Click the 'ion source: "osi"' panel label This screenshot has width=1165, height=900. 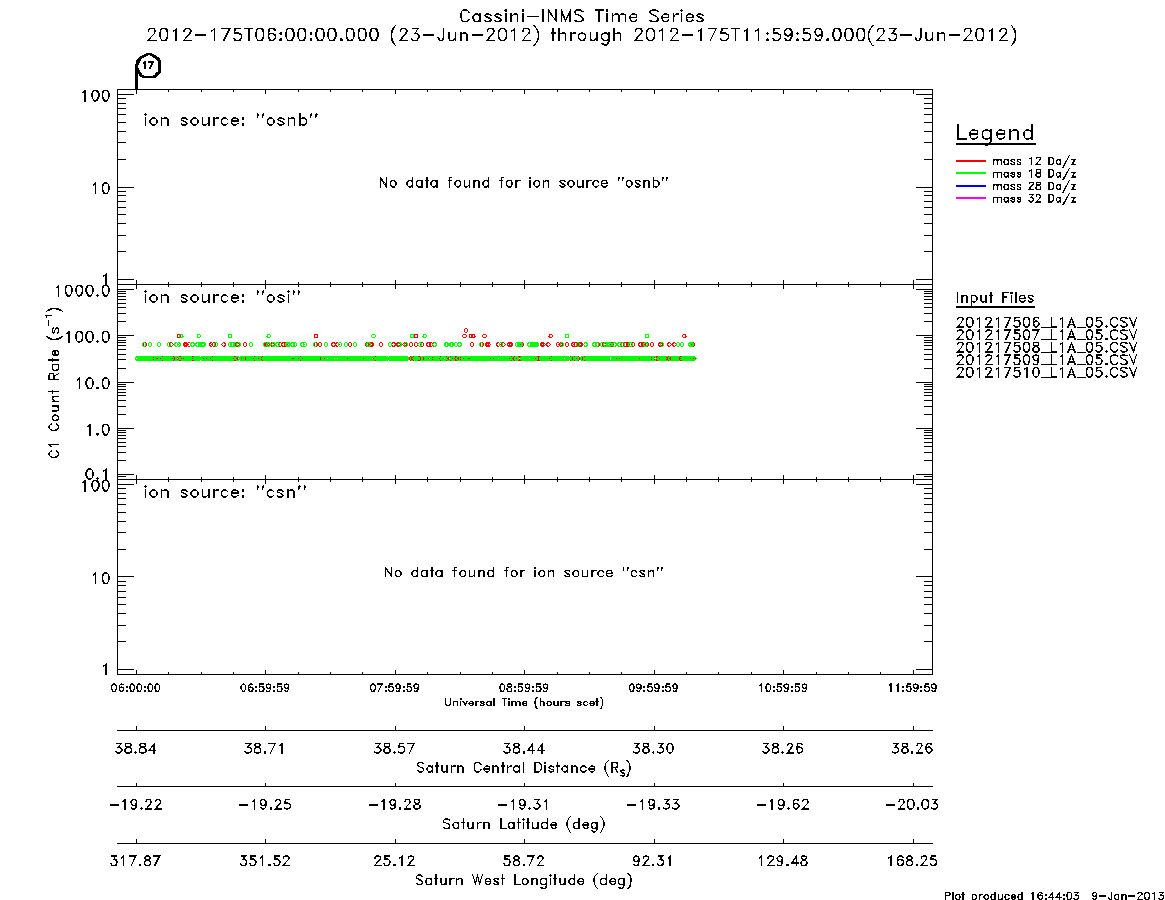click(x=222, y=297)
